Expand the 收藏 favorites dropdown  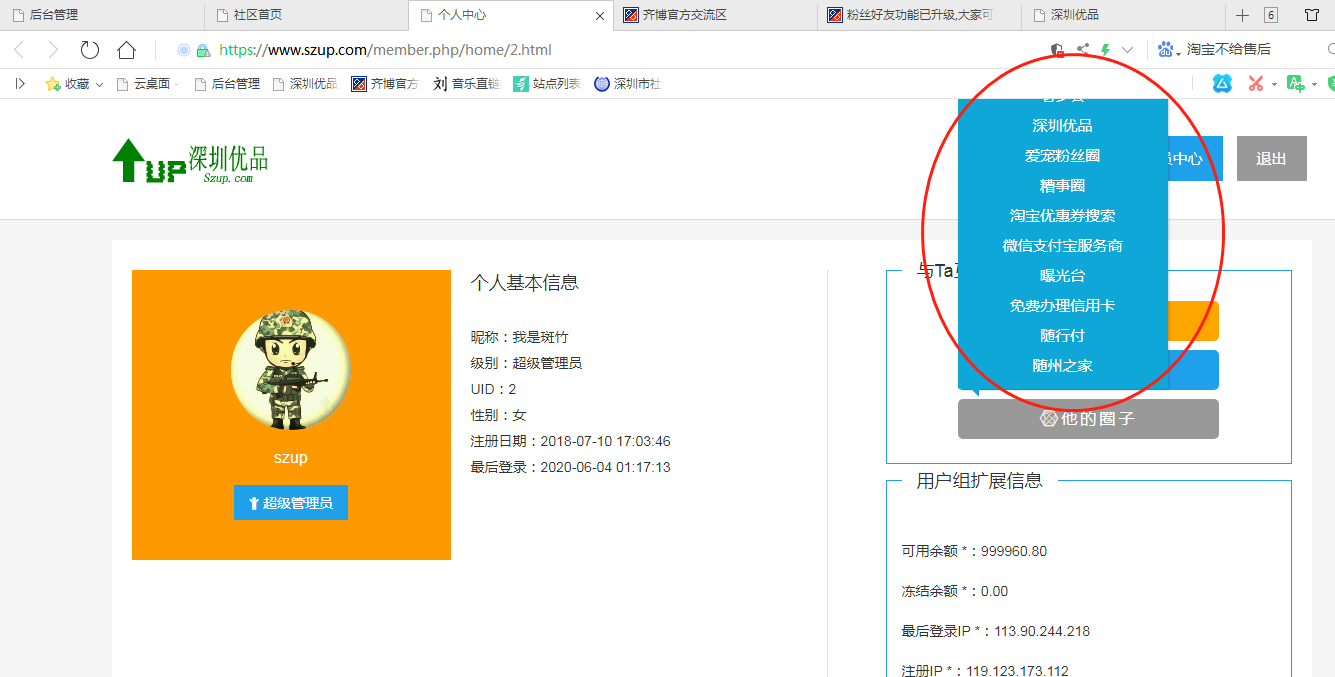click(99, 85)
